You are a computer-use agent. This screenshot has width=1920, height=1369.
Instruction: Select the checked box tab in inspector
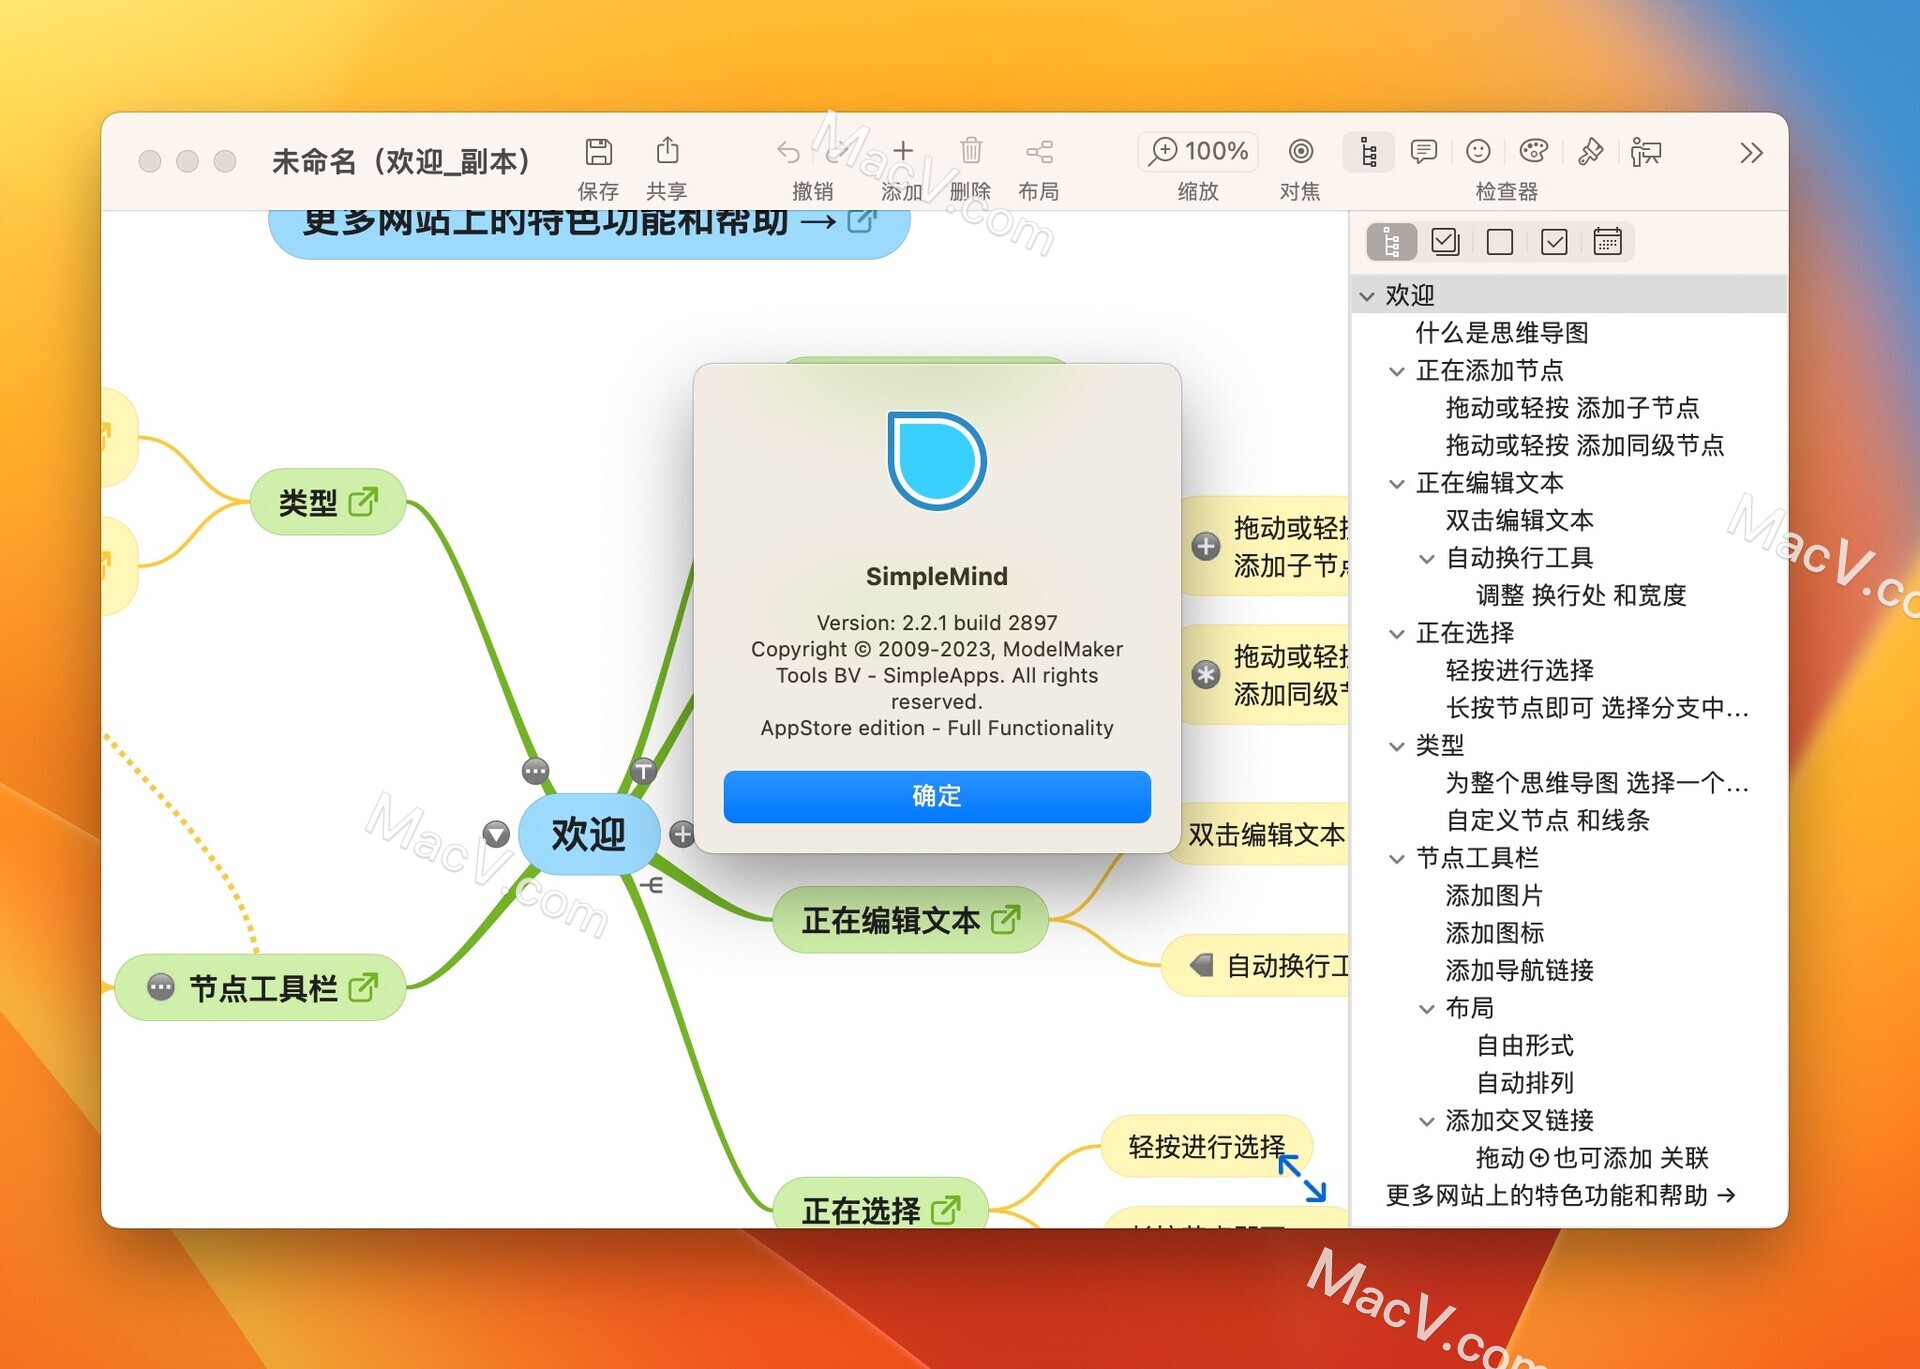(x=1553, y=242)
